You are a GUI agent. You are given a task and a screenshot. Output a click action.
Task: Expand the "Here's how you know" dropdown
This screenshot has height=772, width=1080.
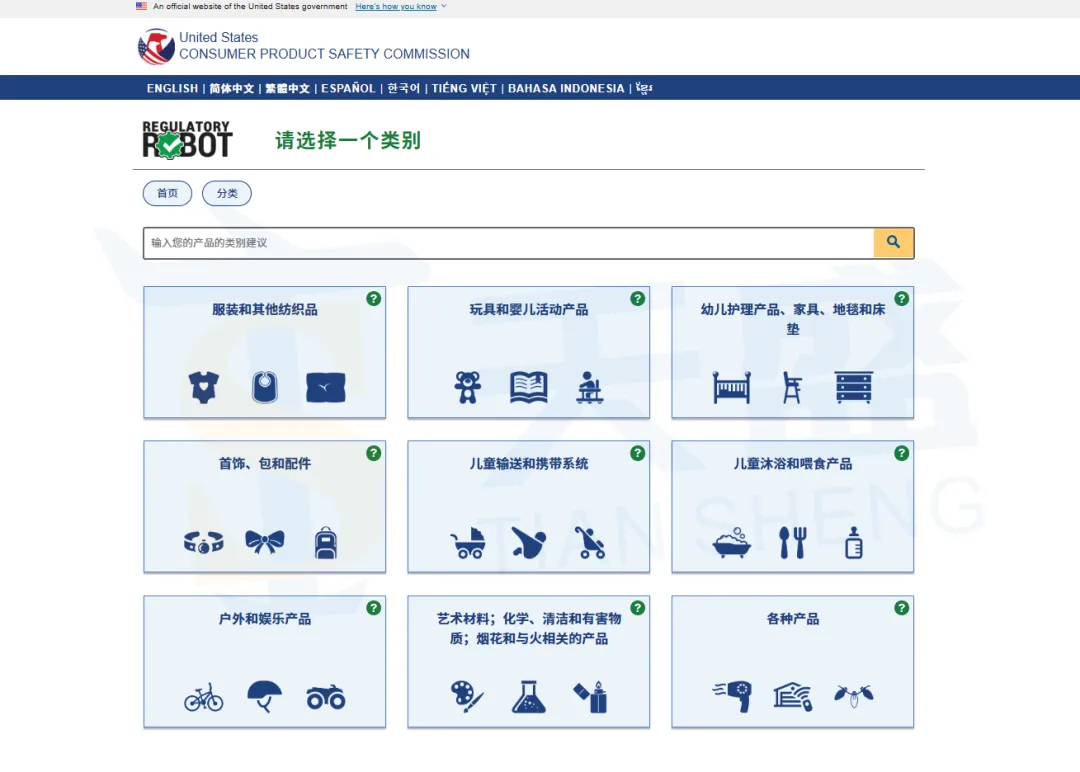(401, 6)
